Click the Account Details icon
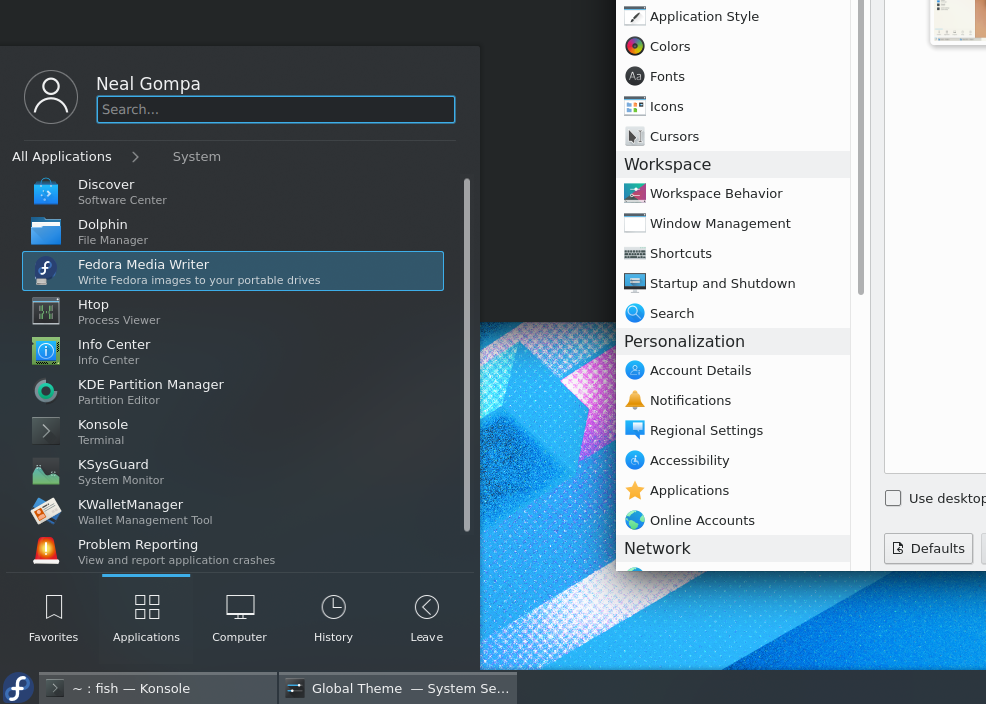 (x=634, y=370)
